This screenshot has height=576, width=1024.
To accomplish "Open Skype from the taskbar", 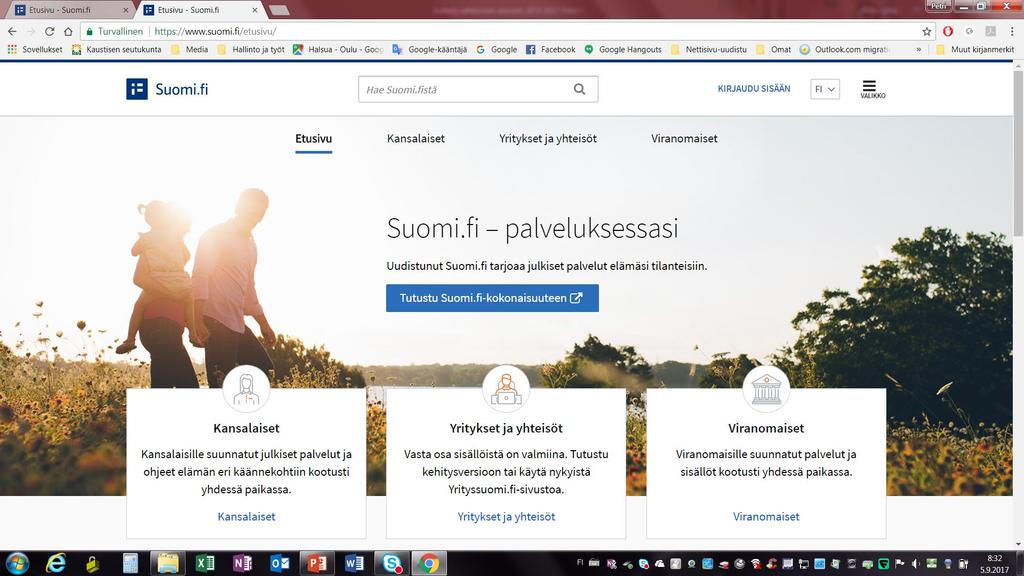I will point(392,563).
